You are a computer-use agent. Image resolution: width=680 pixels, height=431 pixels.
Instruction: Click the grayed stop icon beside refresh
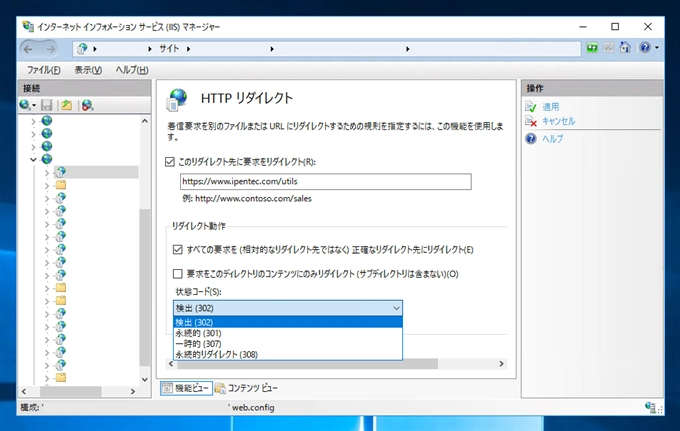coord(608,48)
